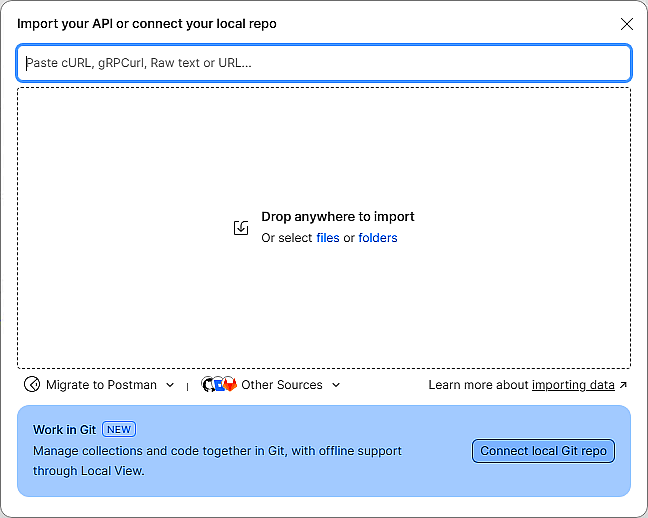Click Connect local Git repo button
This screenshot has width=648, height=518.
pyautogui.click(x=543, y=451)
